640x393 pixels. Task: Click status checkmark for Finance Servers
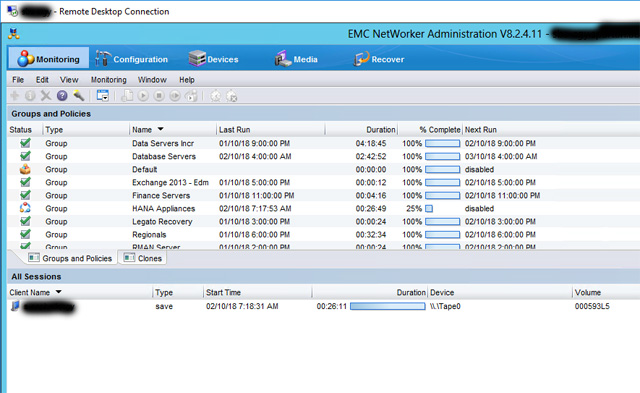point(25,195)
